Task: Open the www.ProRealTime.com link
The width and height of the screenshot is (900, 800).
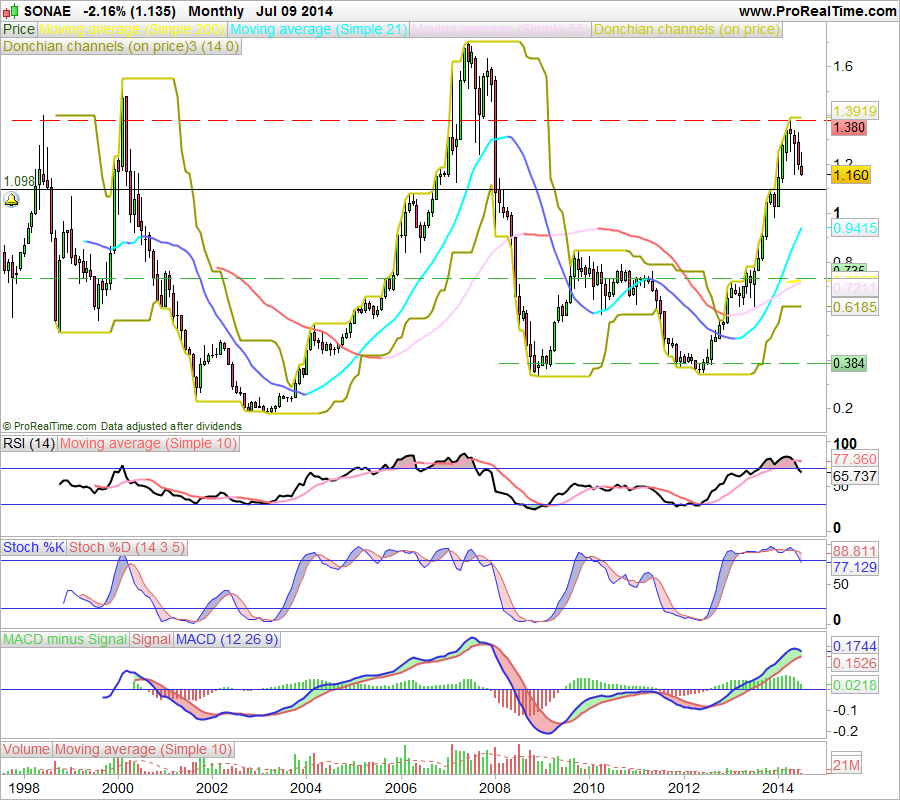Action: [817, 11]
